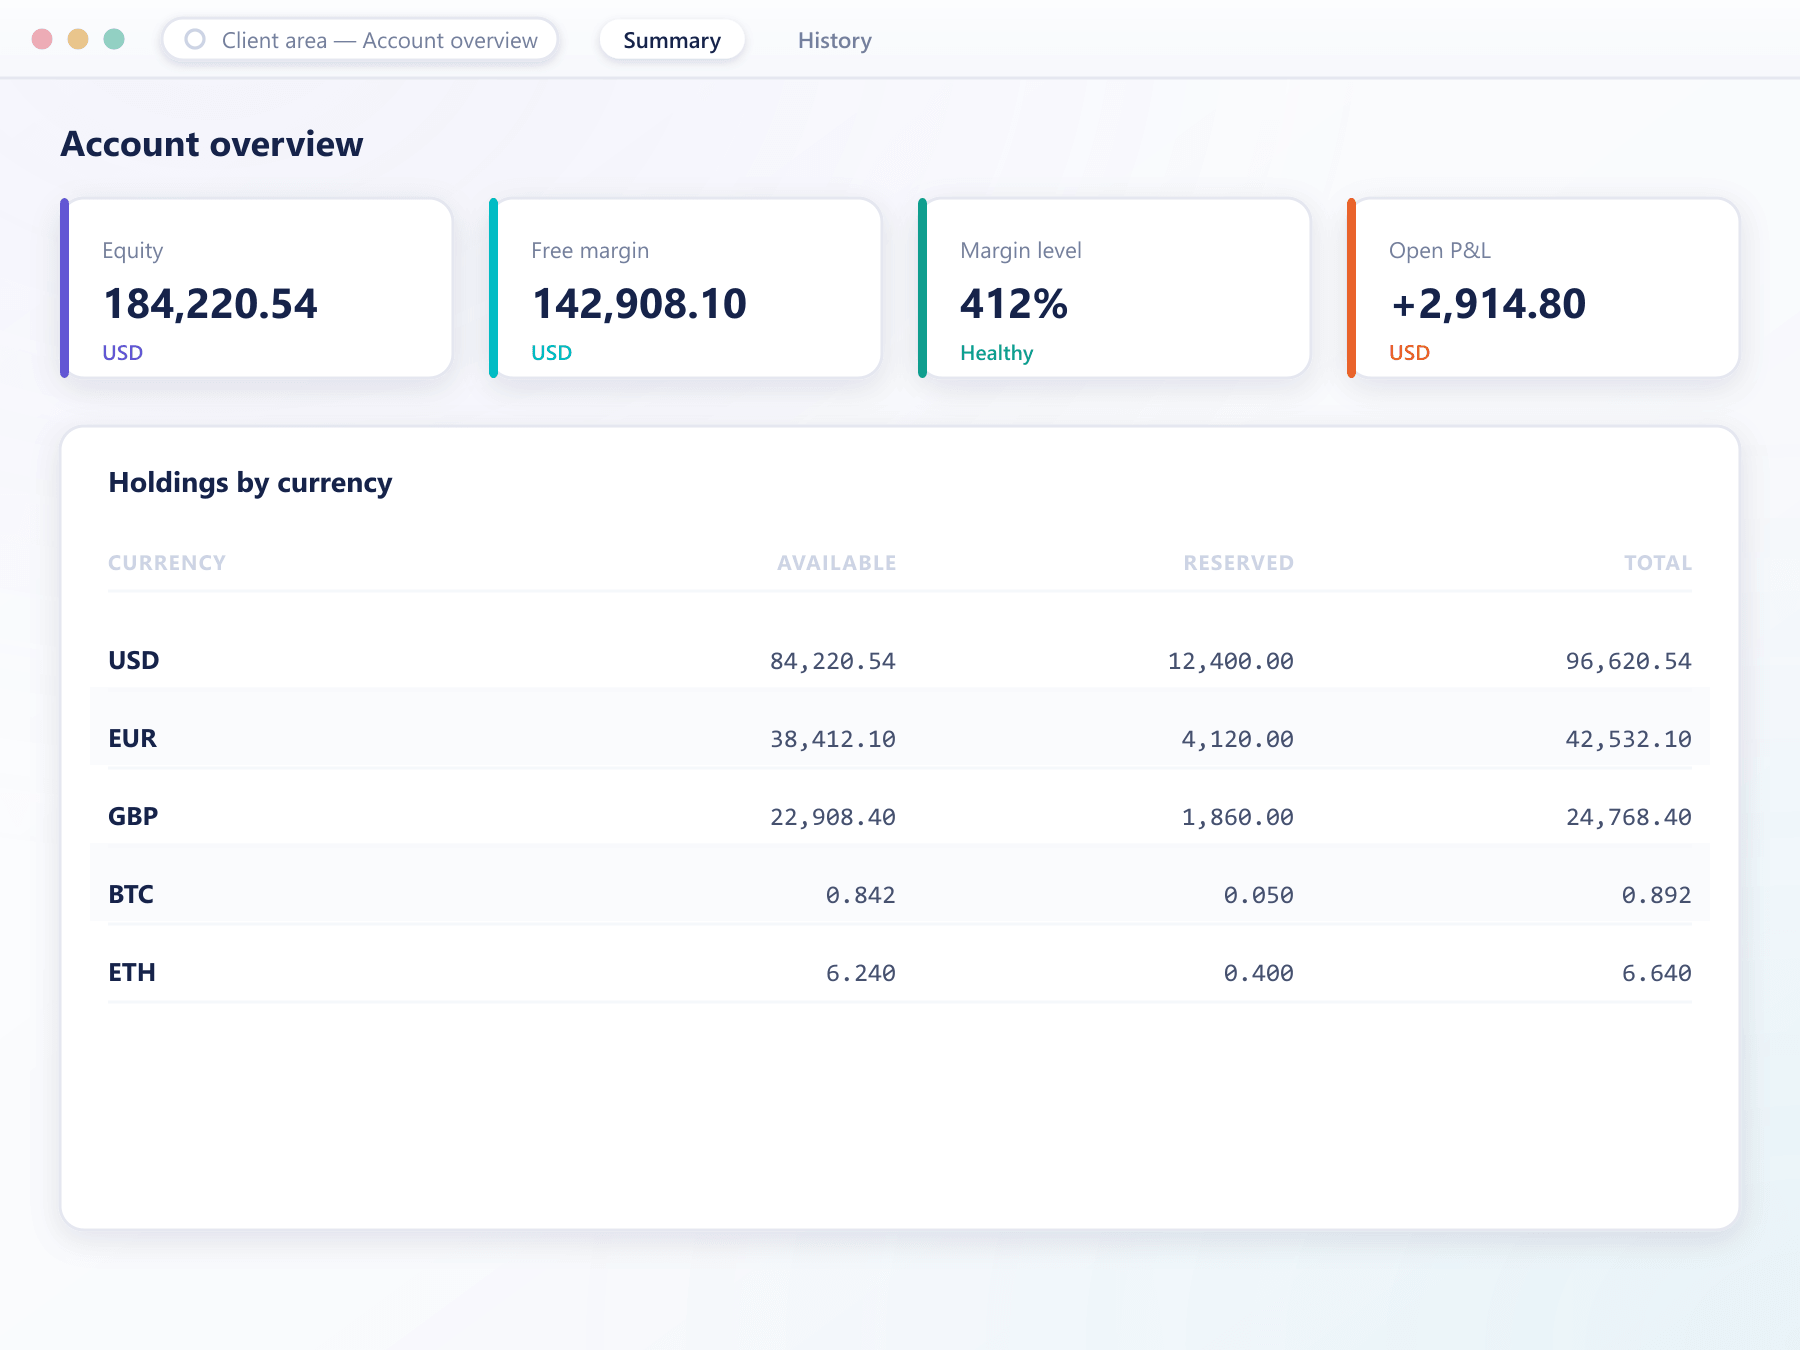
Task: Open the Free margin card
Action: coord(686,288)
